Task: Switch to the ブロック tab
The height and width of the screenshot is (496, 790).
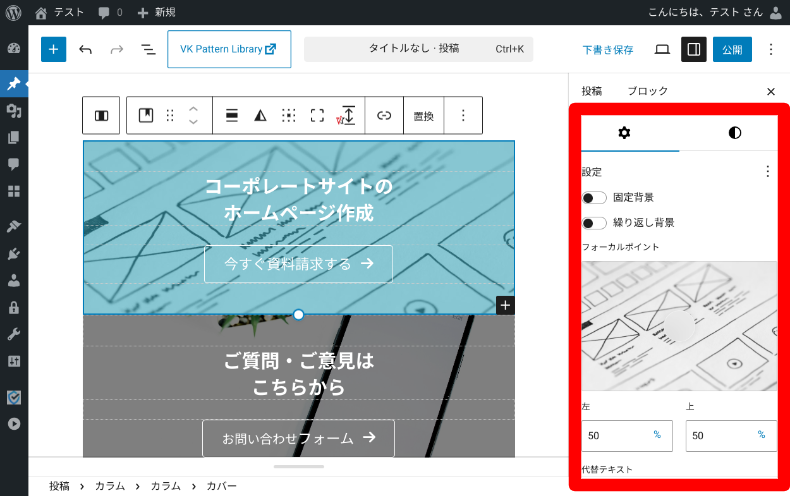Action: pyautogui.click(x=647, y=91)
